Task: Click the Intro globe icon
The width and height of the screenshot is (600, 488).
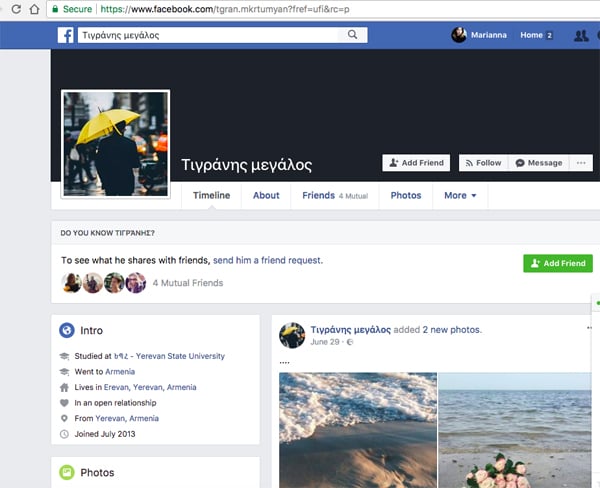Action: [x=67, y=330]
